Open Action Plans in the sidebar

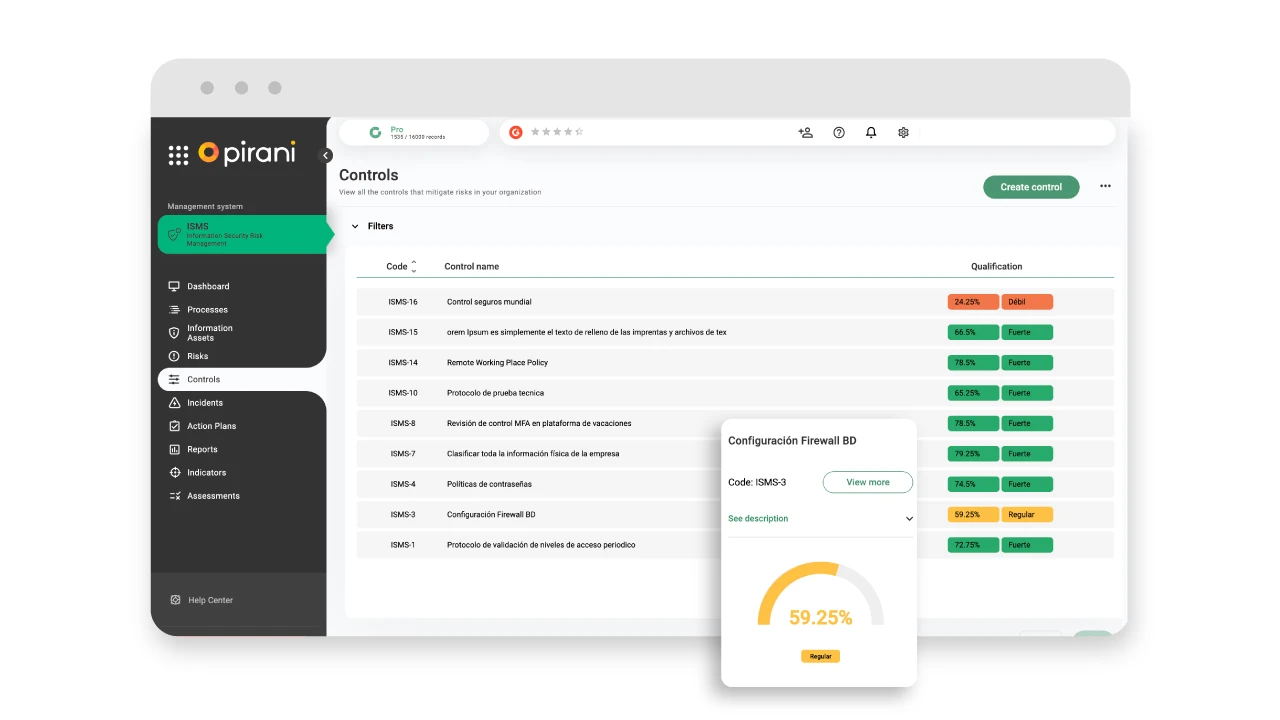tap(211, 426)
